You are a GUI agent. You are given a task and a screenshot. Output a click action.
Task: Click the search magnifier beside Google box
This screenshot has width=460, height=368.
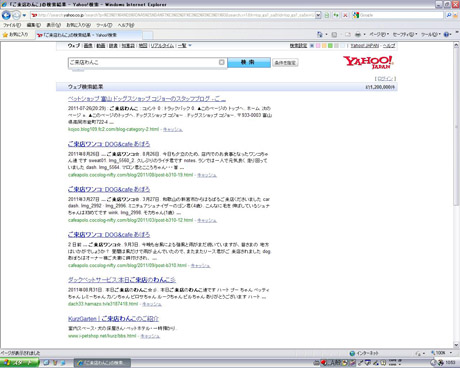click(x=449, y=15)
